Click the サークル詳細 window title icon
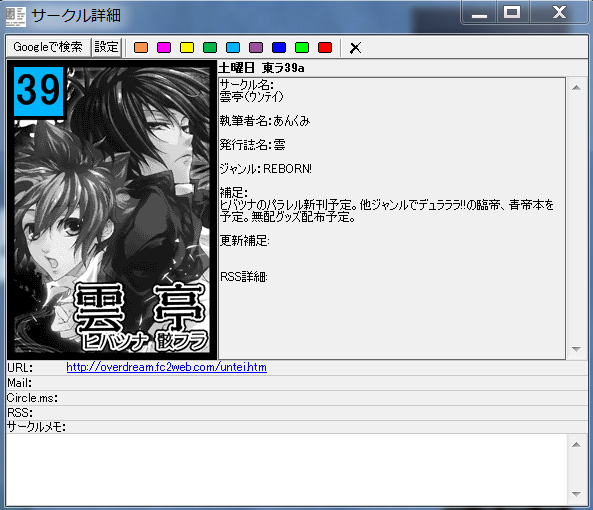This screenshot has height=510, width=593. click(x=16, y=17)
